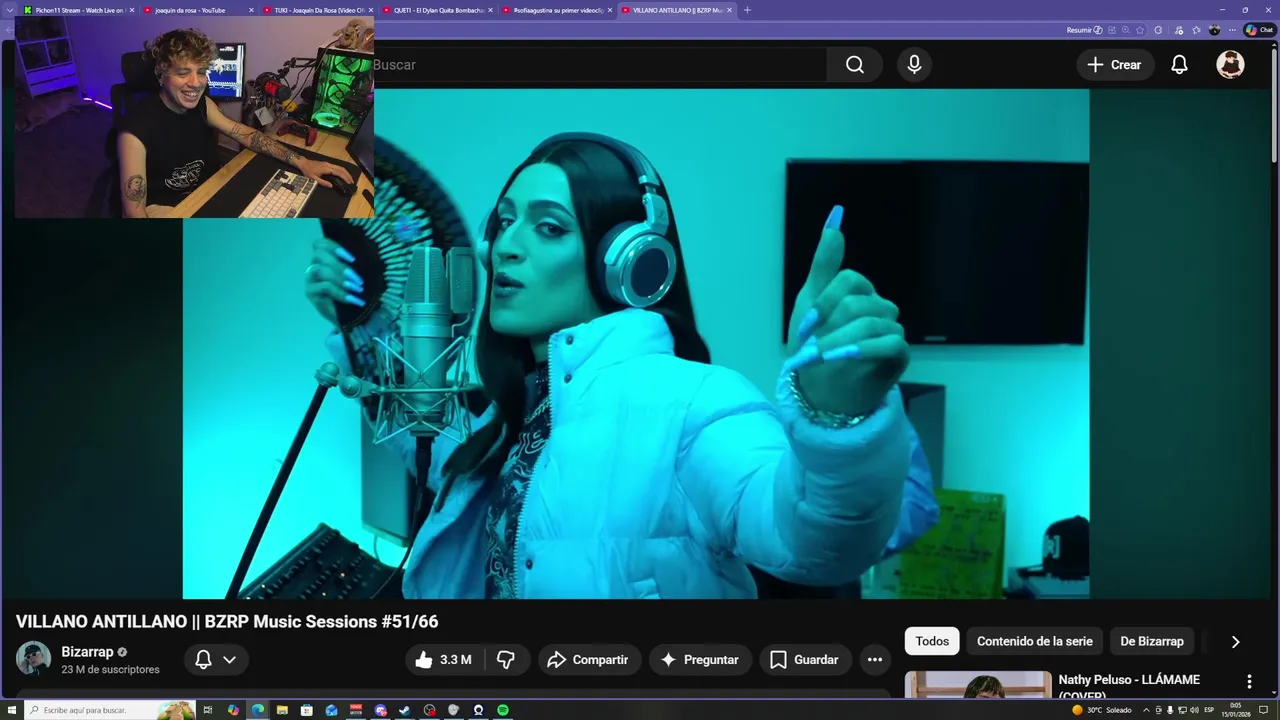Viewport: 1280px width, 720px height.
Task: Open the network tray icon
Action: [x=1182, y=710]
